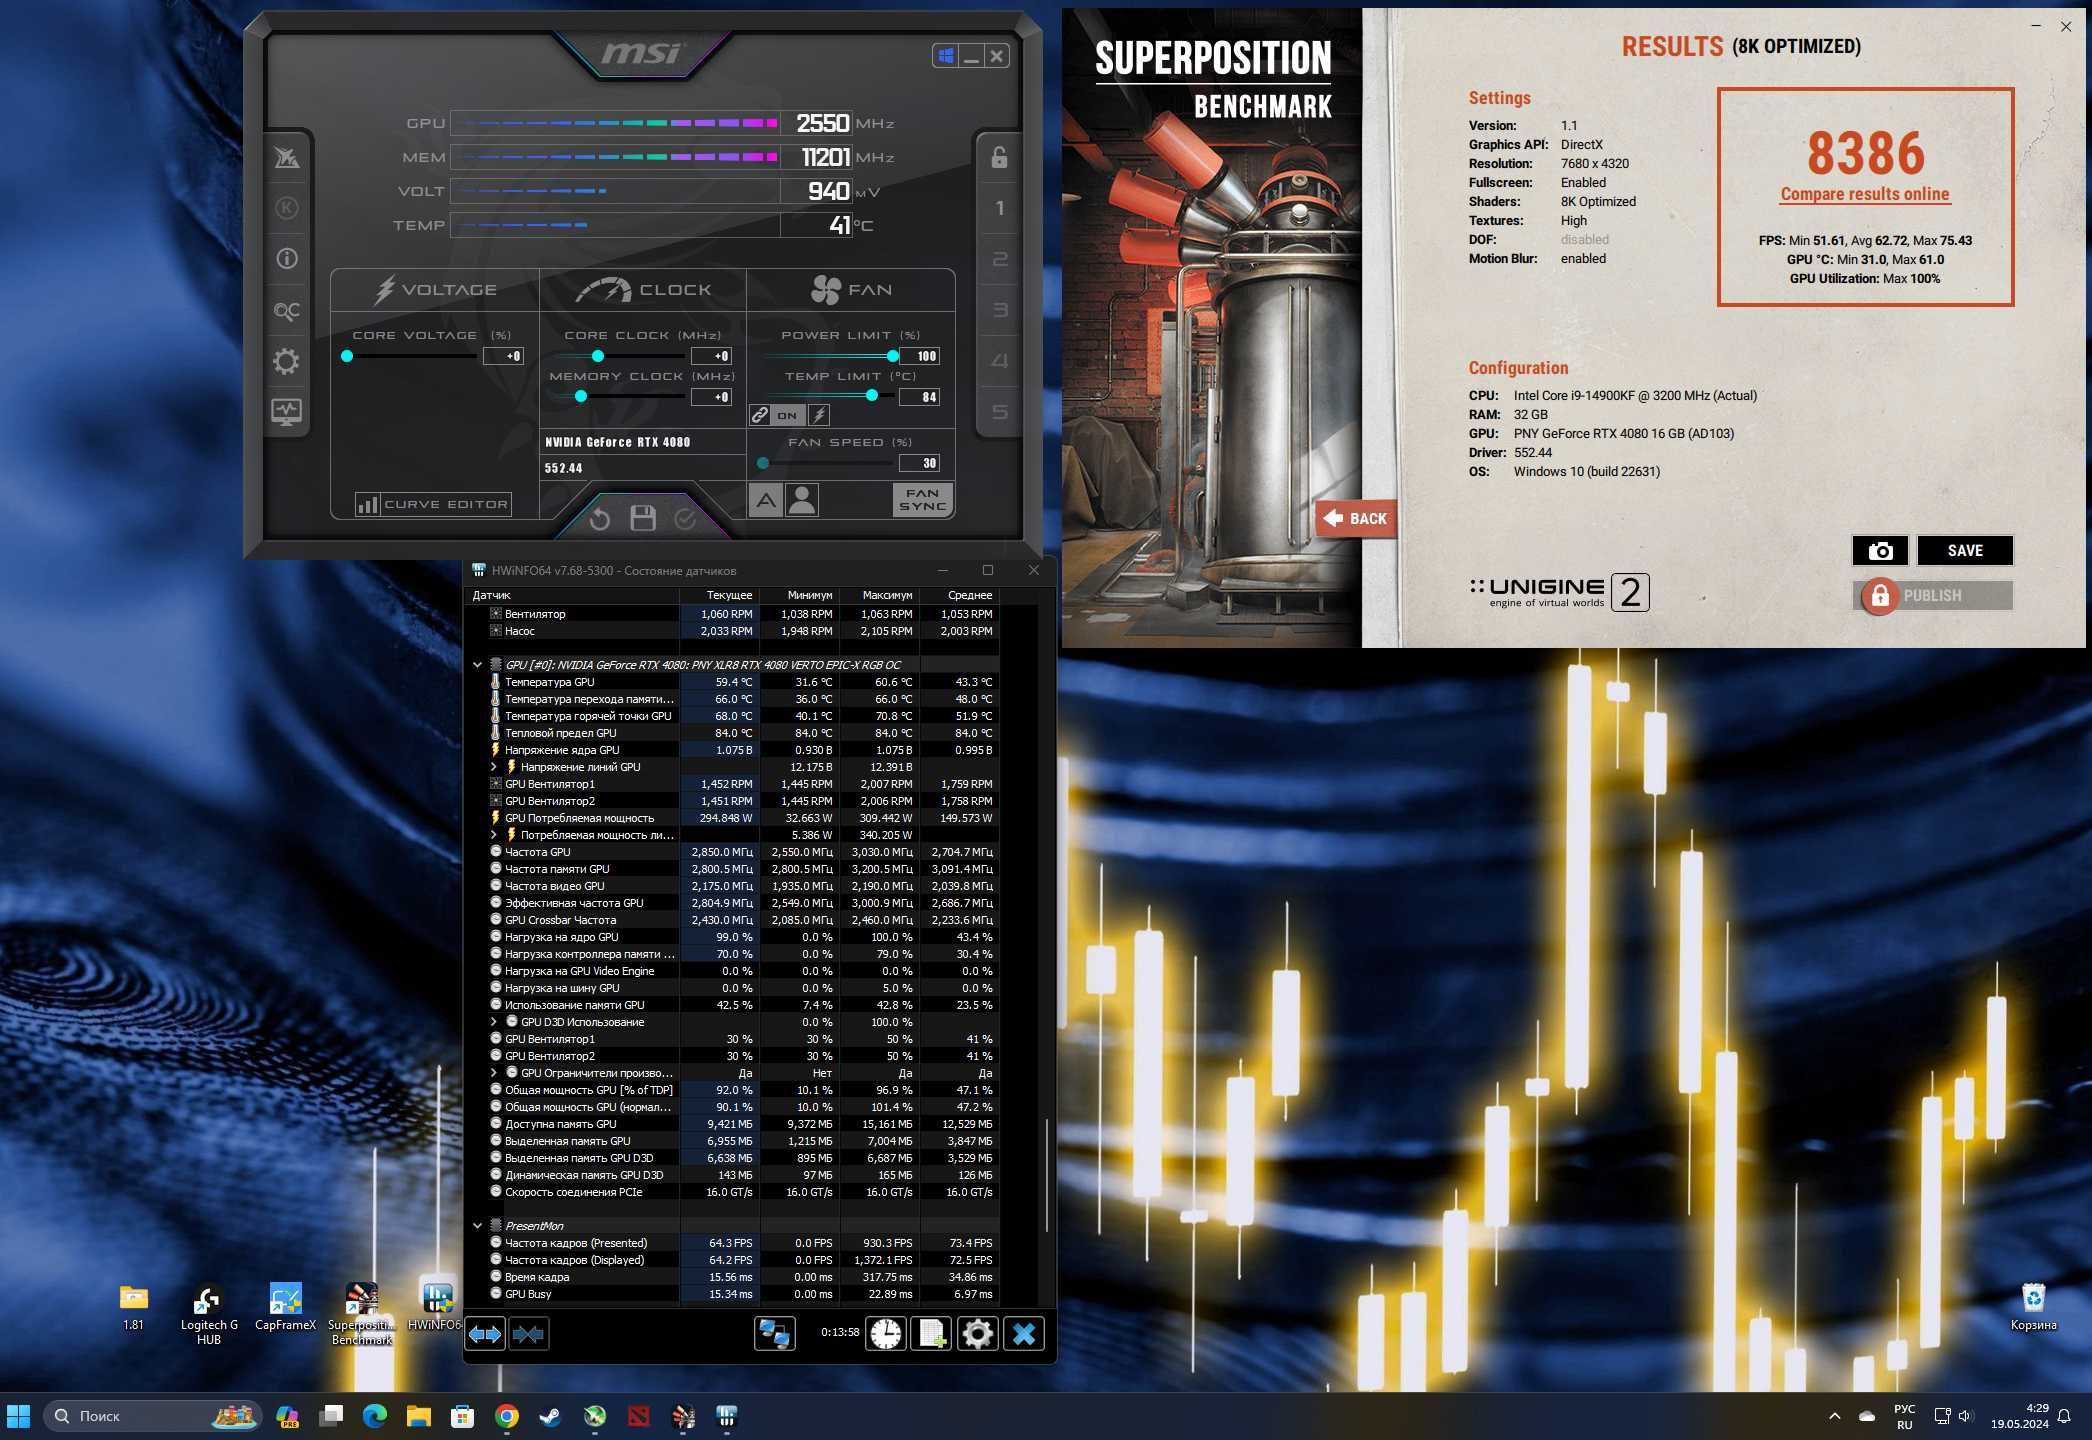
Task: Toggle user-defined fan mode icon
Action: [802, 500]
